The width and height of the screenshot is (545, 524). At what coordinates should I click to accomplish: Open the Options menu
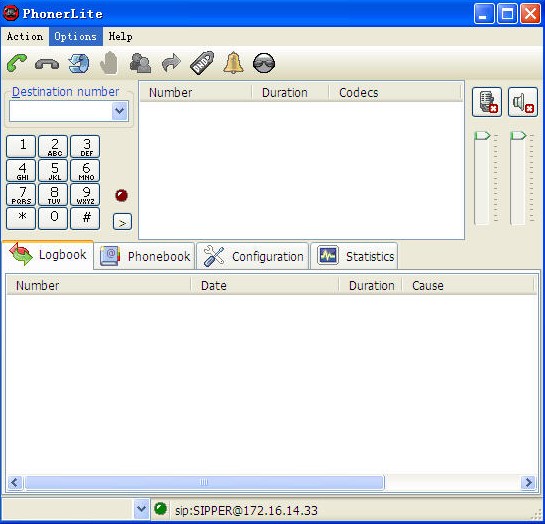(x=75, y=36)
